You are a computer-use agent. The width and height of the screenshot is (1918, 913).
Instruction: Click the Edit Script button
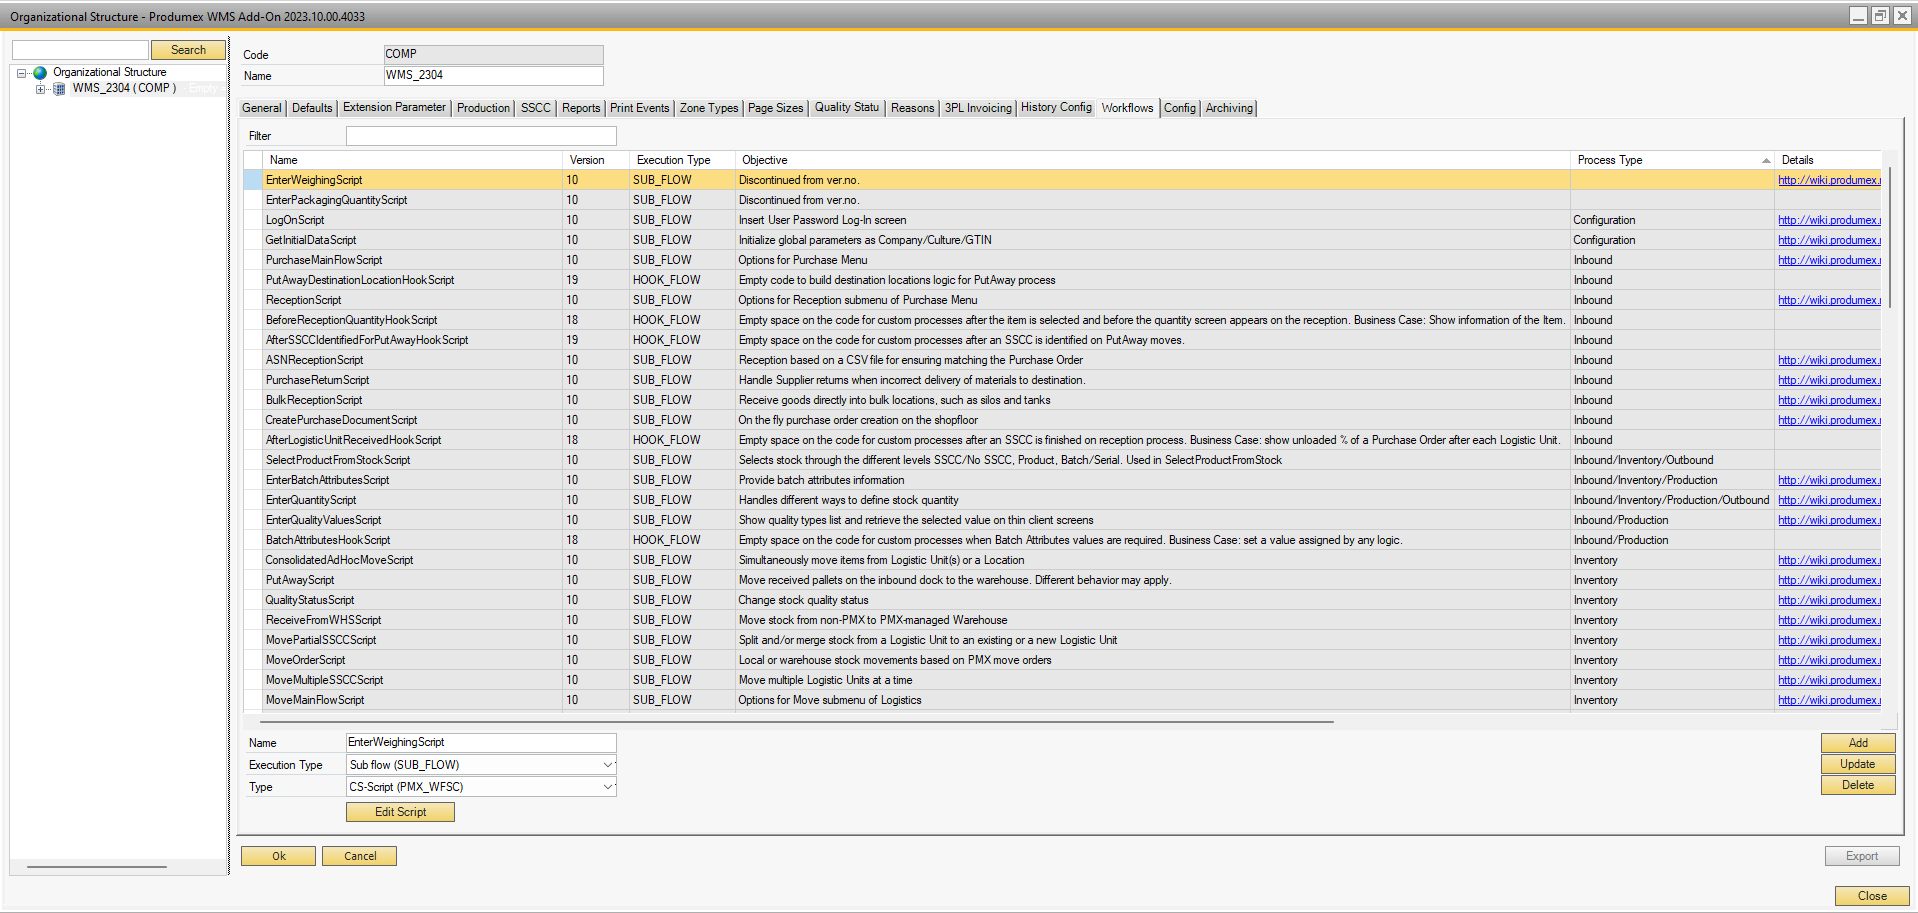(400, 811)
